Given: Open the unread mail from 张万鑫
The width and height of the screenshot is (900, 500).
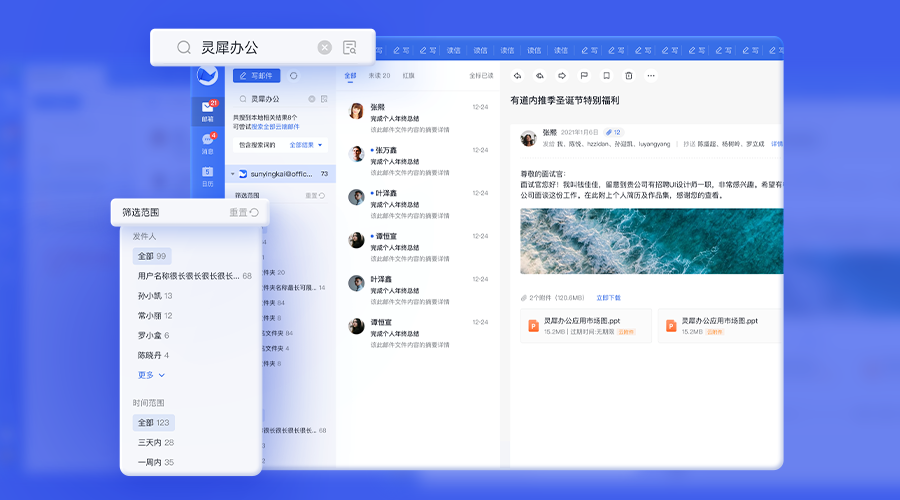Looking at the screenshot, I should click(418, 161).
